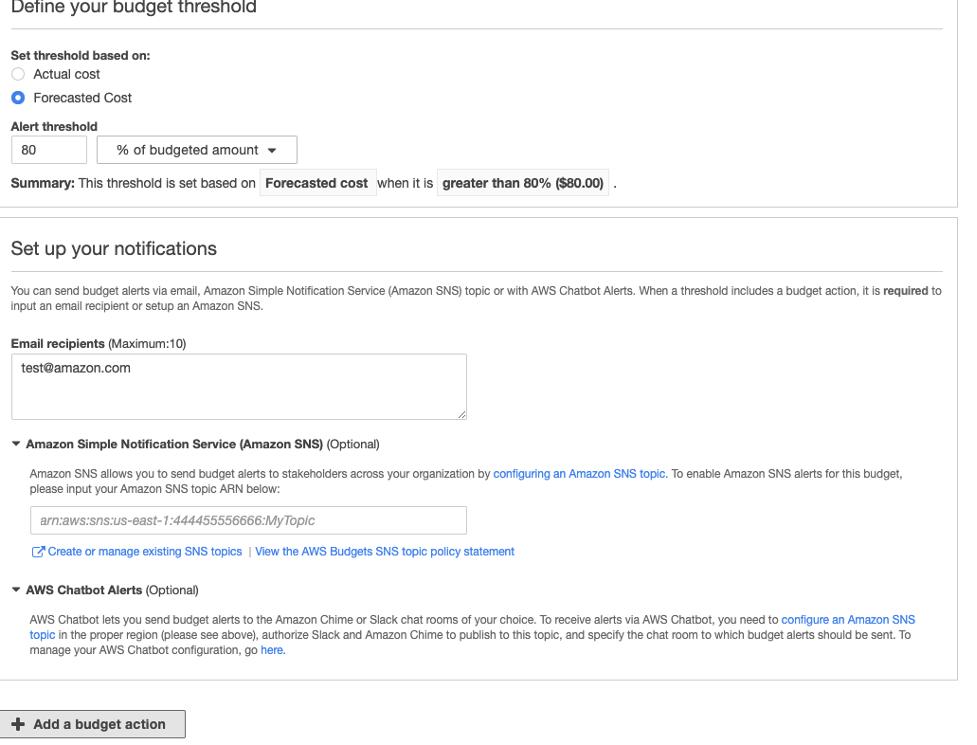The height and width of the screenshot is (745, 977).
Task: Select the Forecasted Cost radio button
Action: pos(17,97)
